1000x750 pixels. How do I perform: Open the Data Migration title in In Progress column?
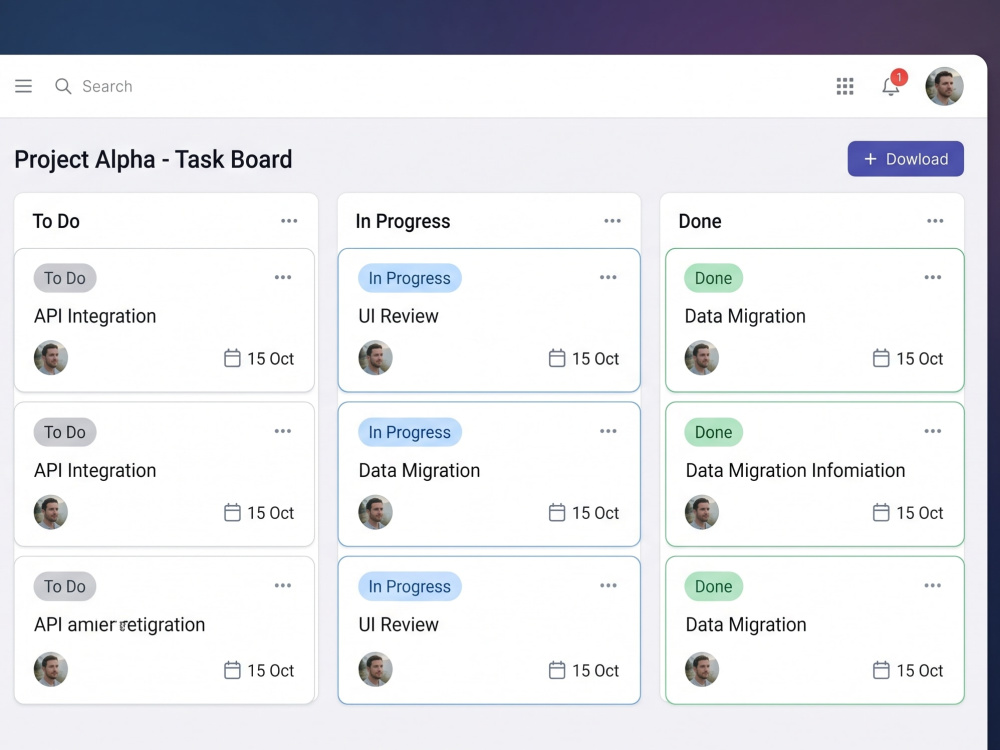point(419,471)
